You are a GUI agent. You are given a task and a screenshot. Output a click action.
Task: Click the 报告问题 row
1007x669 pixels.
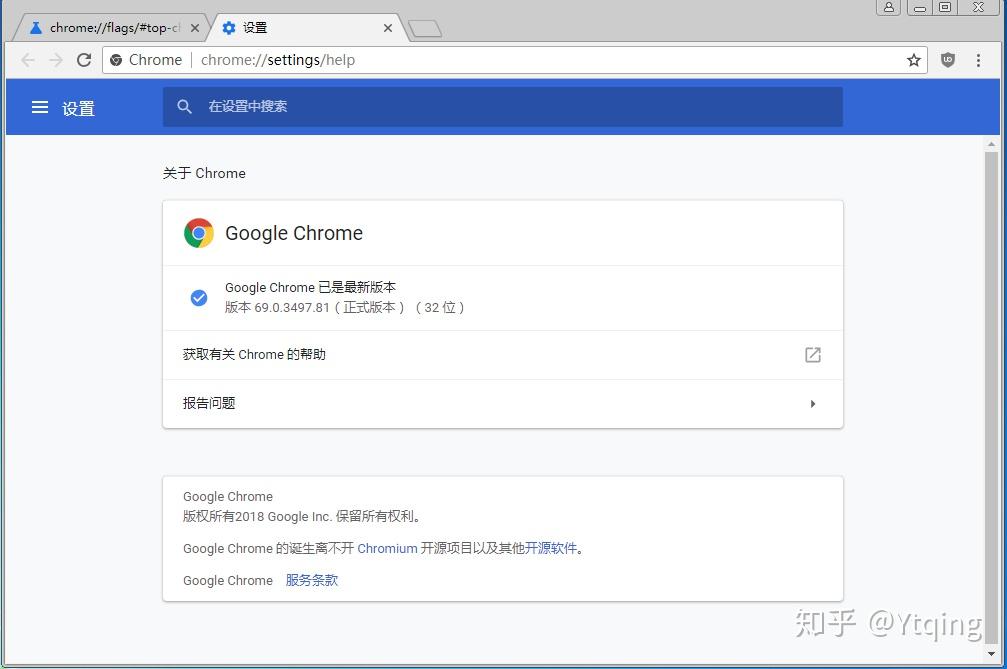coord(503,404)
